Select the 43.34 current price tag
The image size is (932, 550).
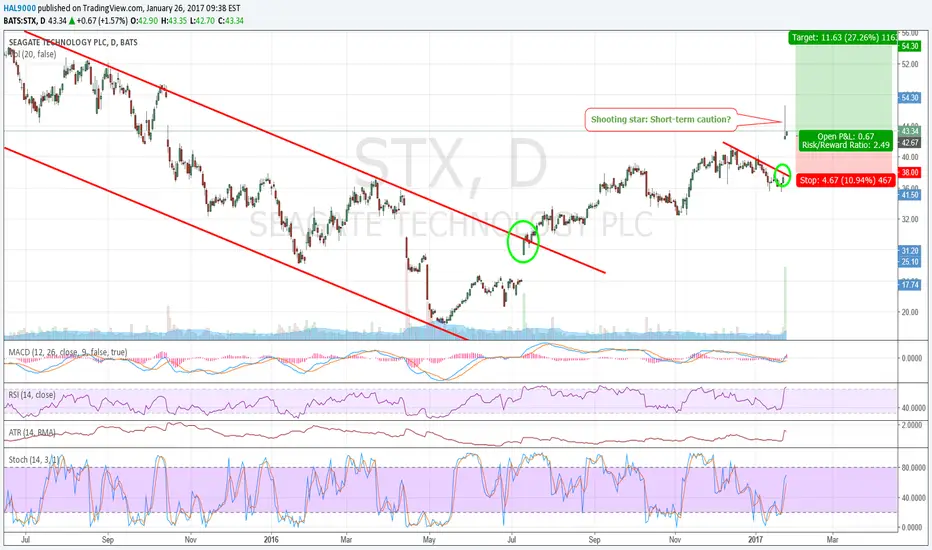910,131
